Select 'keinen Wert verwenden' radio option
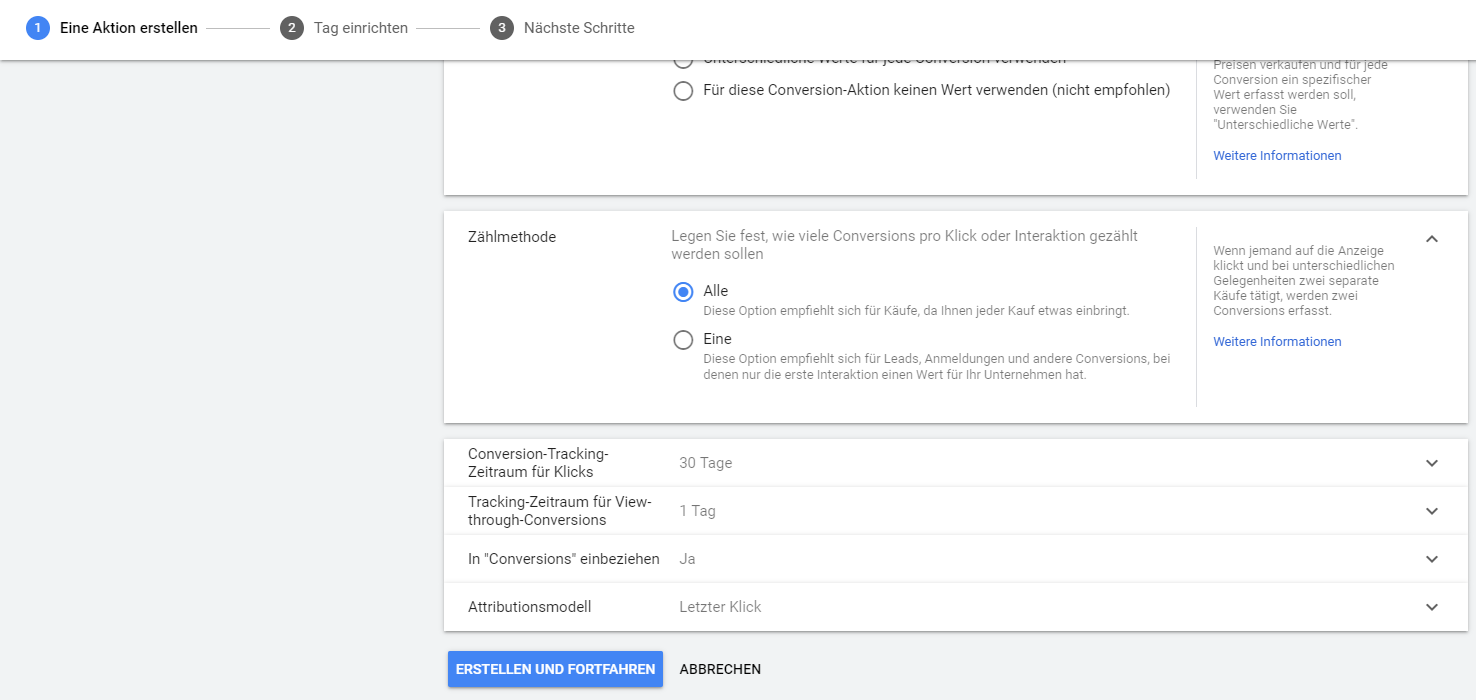Image resolution: width=1476 pixels, height=700 pixels. point(683,91)
